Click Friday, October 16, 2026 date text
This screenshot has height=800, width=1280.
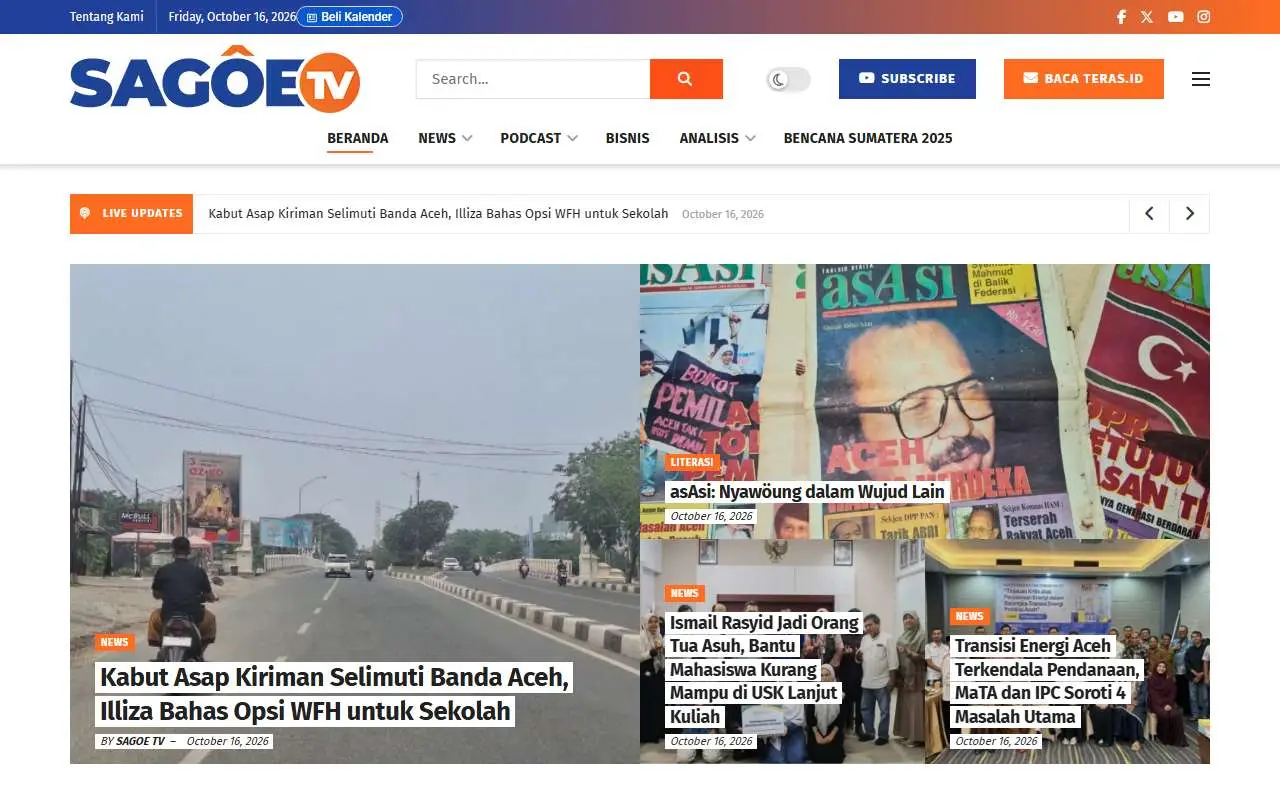coord(233,17)
